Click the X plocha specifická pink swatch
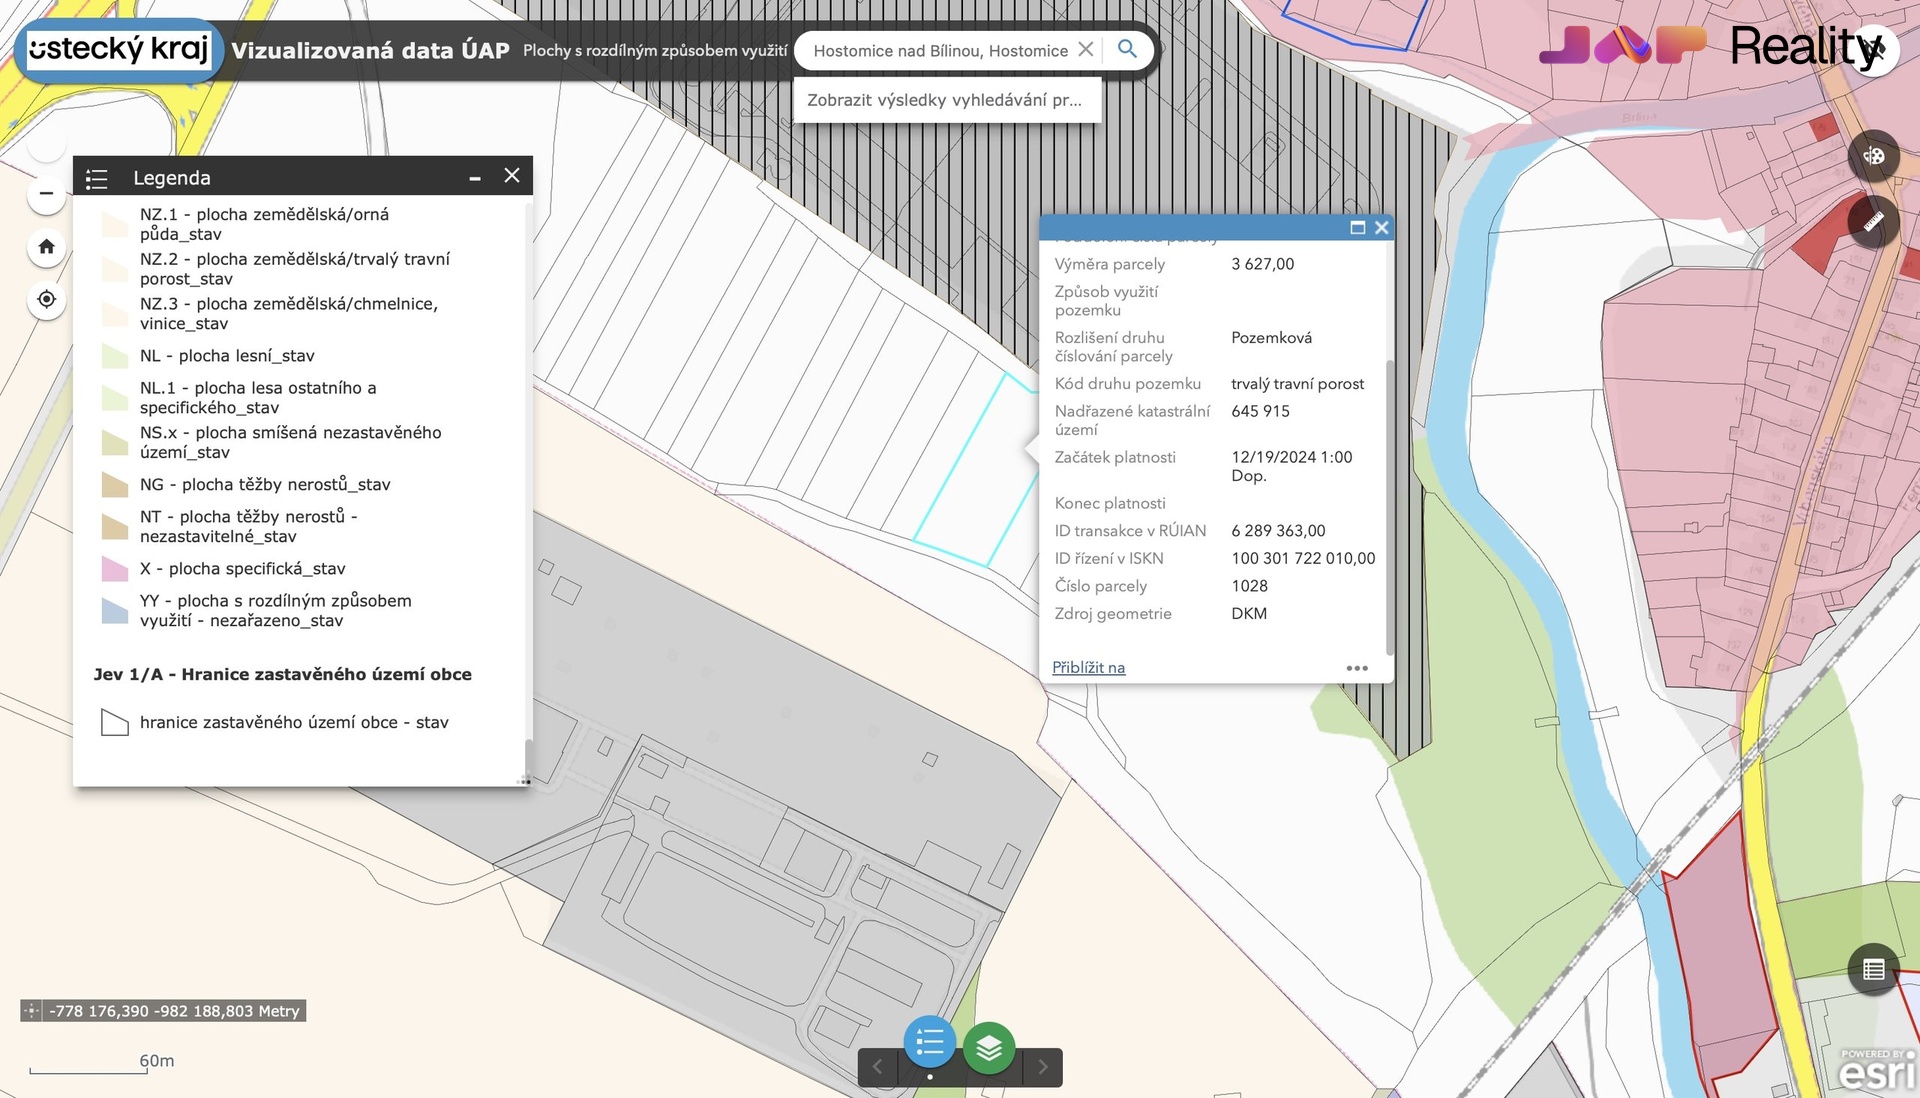 (115, 569)
